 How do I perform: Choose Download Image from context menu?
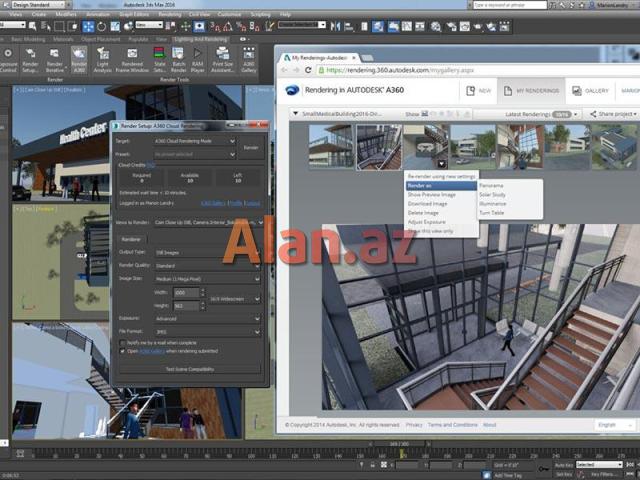[427, 204]
